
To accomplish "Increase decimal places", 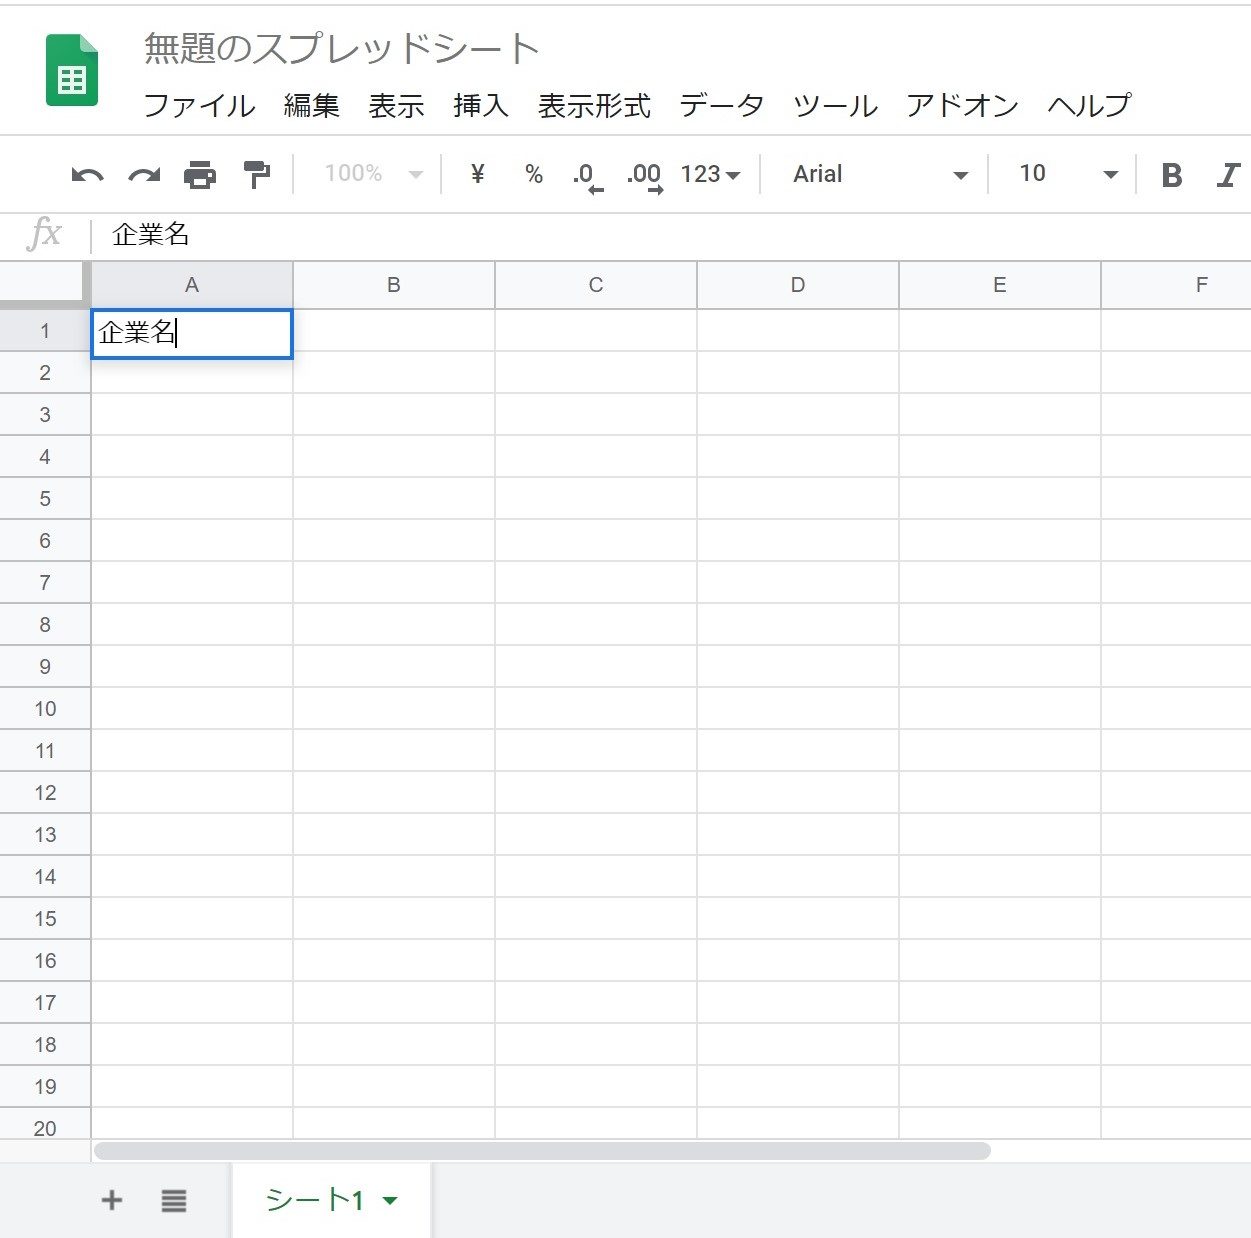I will click(644, 176).
